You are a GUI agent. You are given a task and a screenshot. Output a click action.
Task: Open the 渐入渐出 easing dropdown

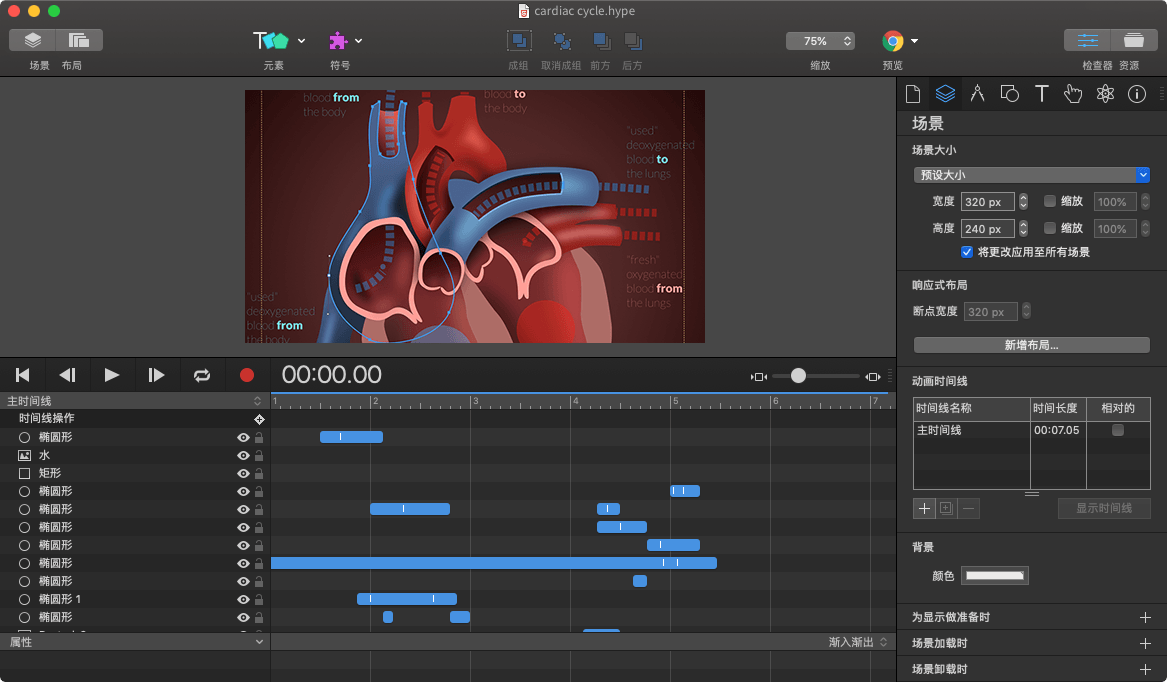(x=852, y=641)
